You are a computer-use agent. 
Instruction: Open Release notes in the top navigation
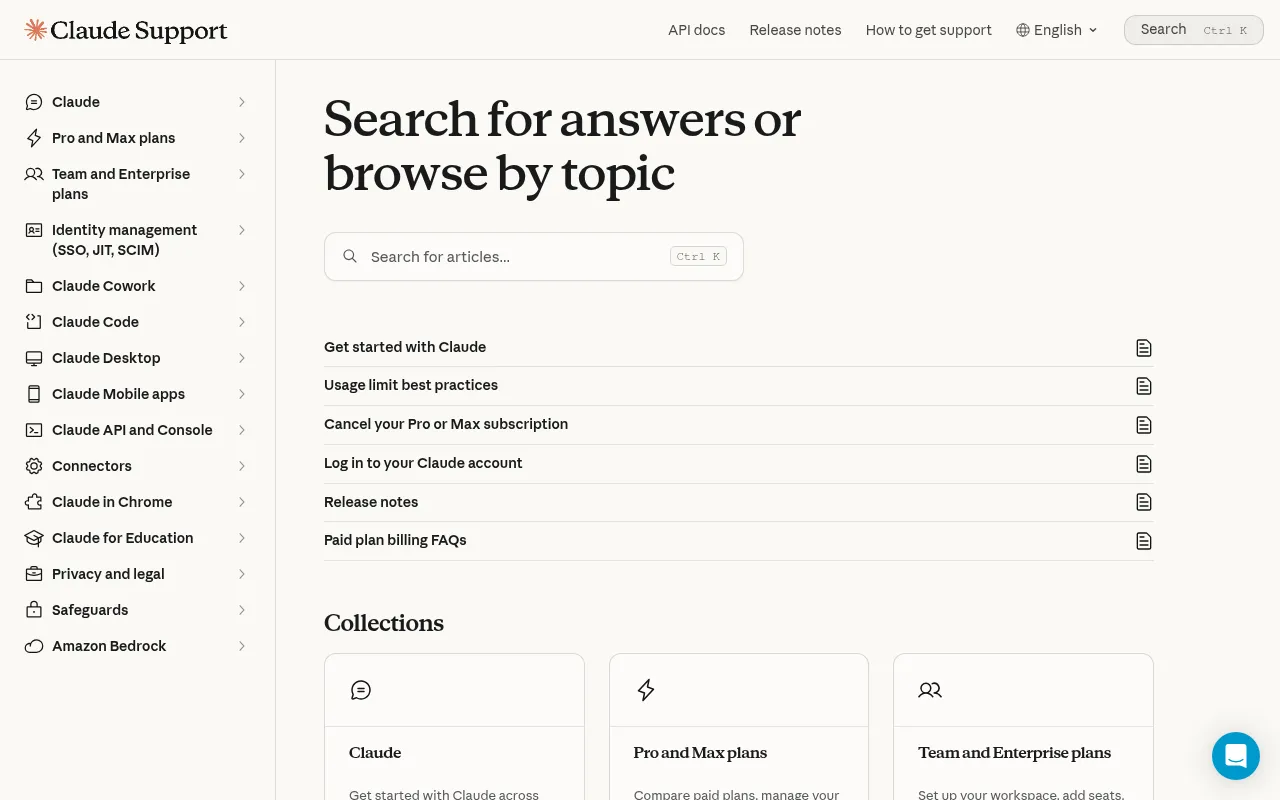click(x=796, y=30)
